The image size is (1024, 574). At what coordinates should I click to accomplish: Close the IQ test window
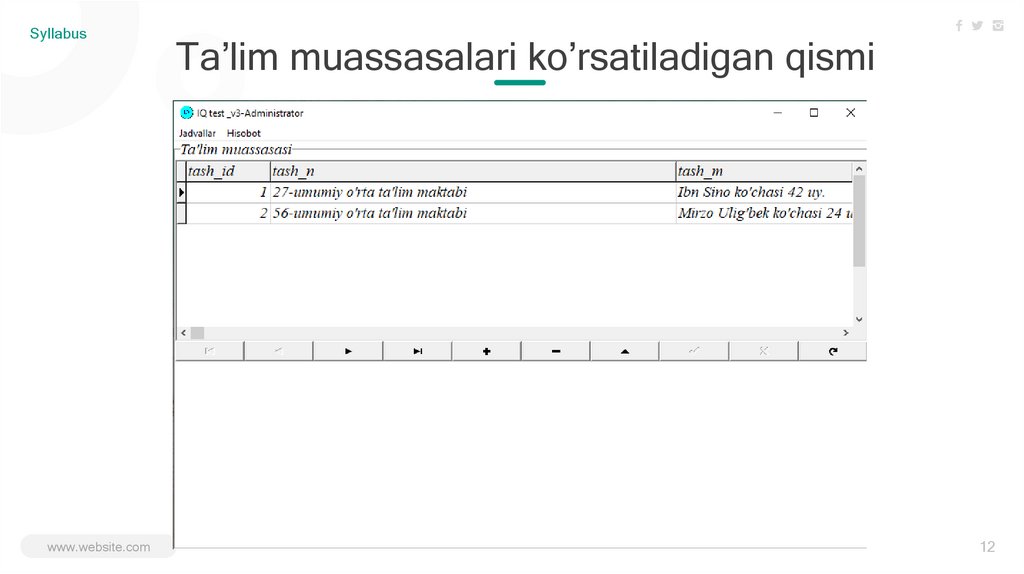pyautogui.click(x=850, y=113)
